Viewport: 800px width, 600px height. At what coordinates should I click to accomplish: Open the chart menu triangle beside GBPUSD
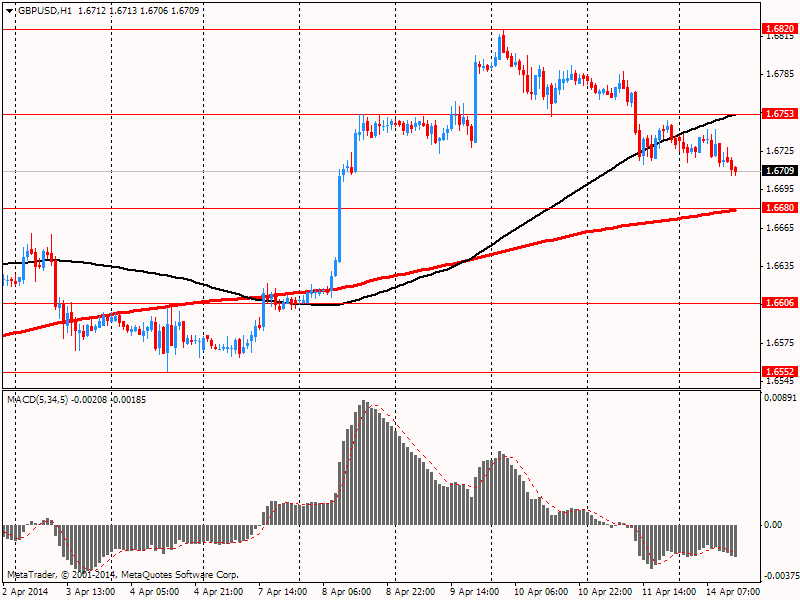click(x=10, y=11)
